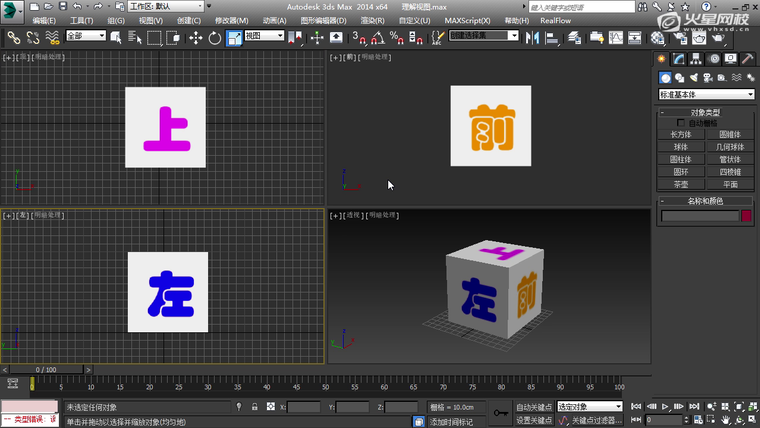Open the Modify command panel tab
Image resolution: width=760 pixels, height=428 pixels.
pyautogui.click(x=678, y=59)
